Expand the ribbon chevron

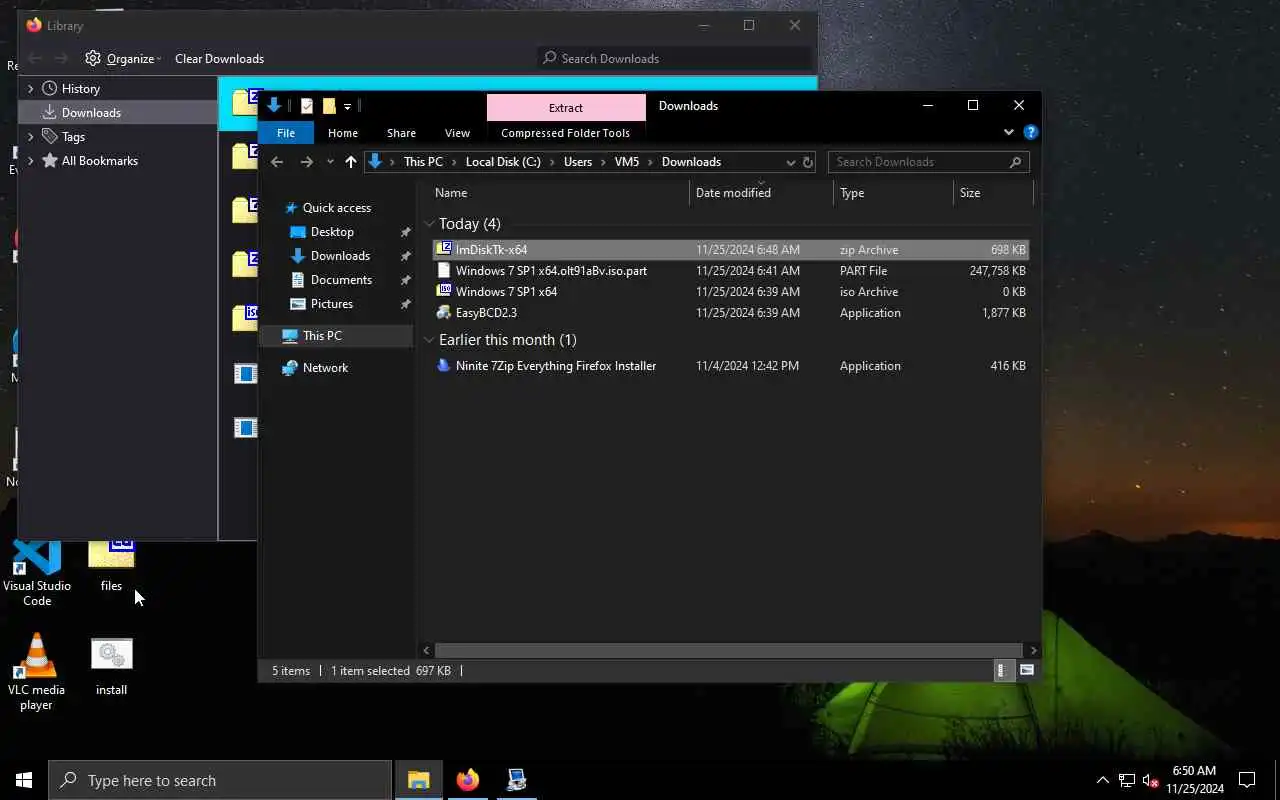(x=1008, y=132)
